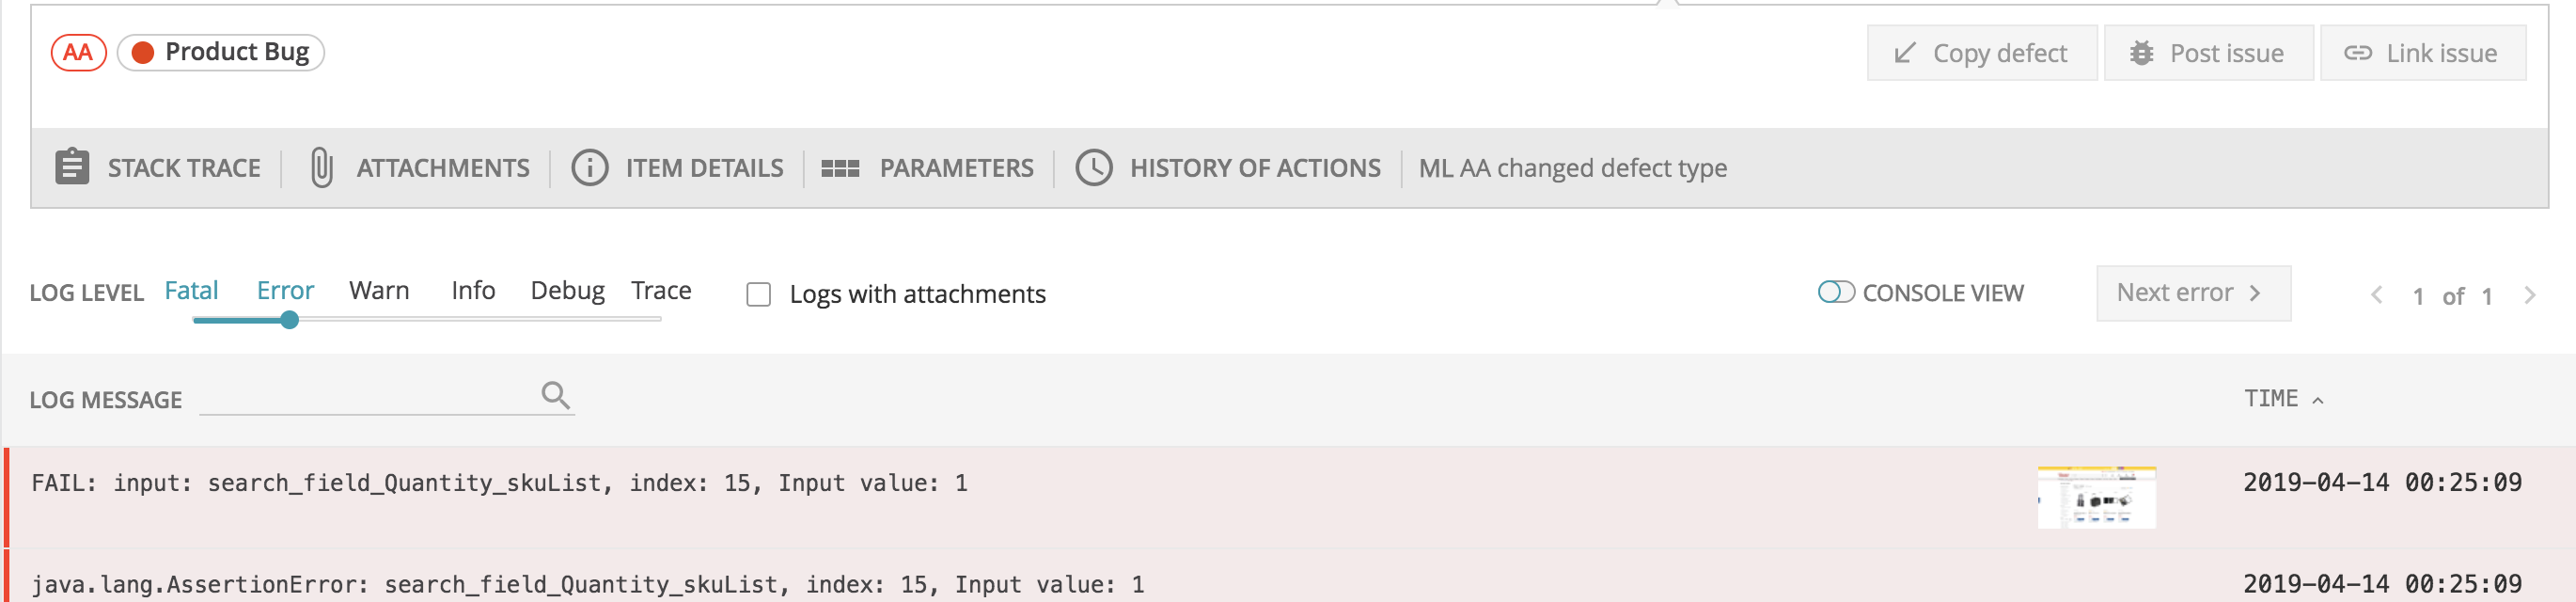Click the Next error chevron
Viewport: 2576px width, 602px height.
point(2256,292)
